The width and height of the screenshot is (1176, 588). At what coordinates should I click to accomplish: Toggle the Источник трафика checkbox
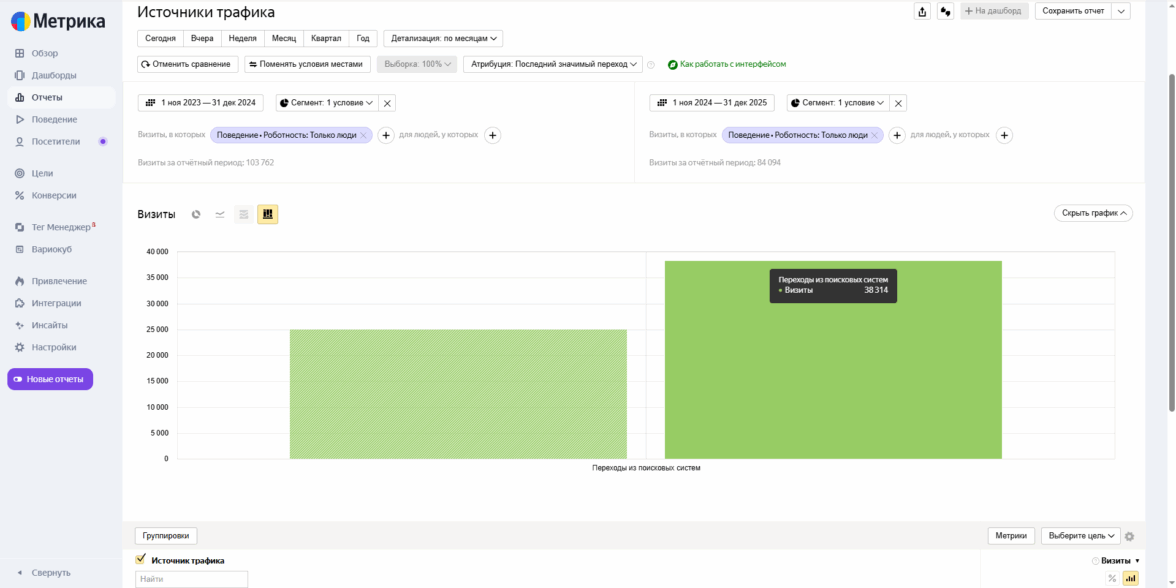(141, 560)
